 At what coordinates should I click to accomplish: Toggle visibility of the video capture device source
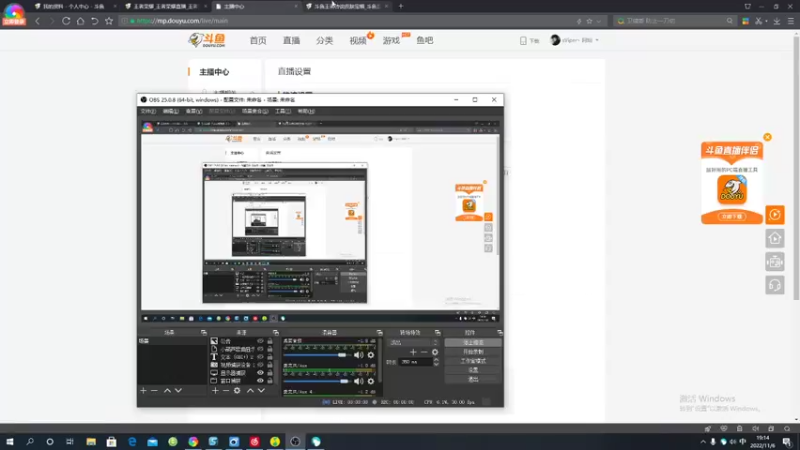tap(260, 365)
